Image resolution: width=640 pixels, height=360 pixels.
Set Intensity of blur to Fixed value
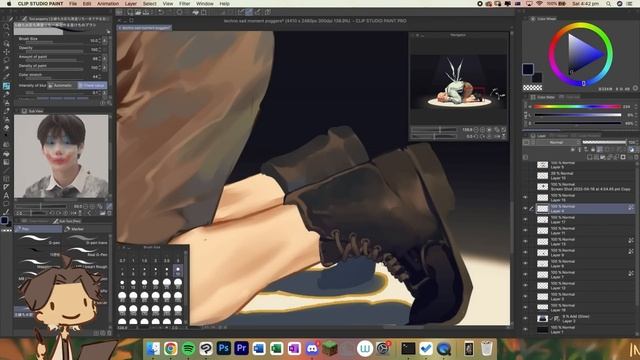[93, 85]
